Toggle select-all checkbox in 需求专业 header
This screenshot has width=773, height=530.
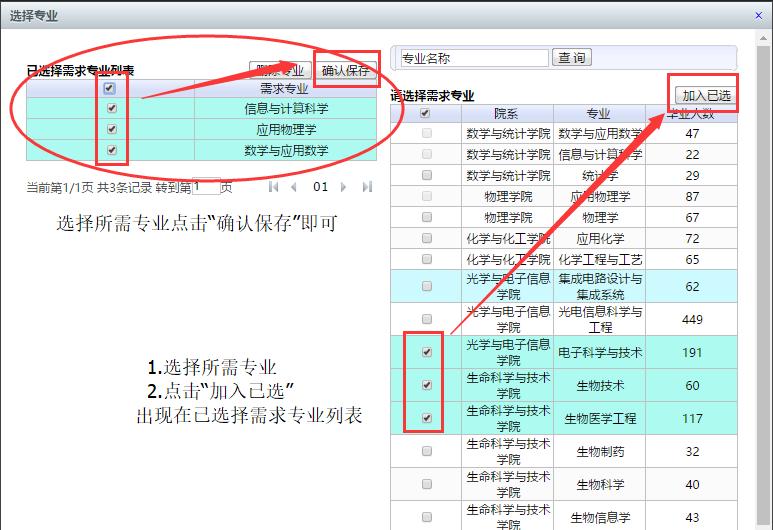tap(111, 88)
